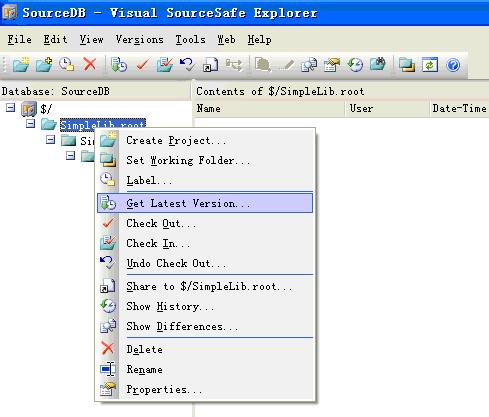Click the SimpleLib.root open folder icon
This screenshot has width=489, height=417.
[49, 124]
